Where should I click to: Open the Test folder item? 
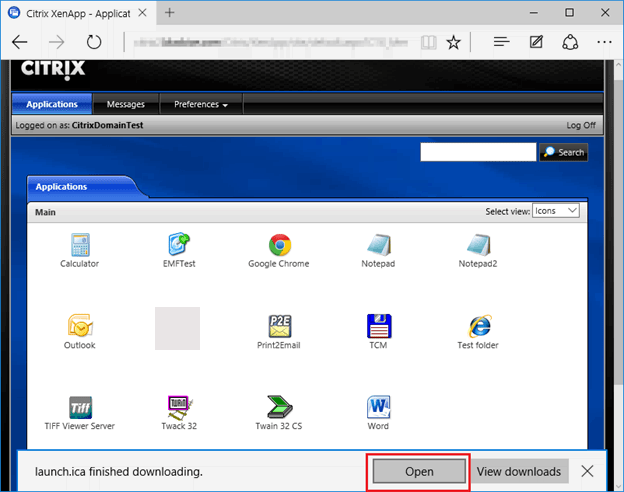click(x=478, y=332)
